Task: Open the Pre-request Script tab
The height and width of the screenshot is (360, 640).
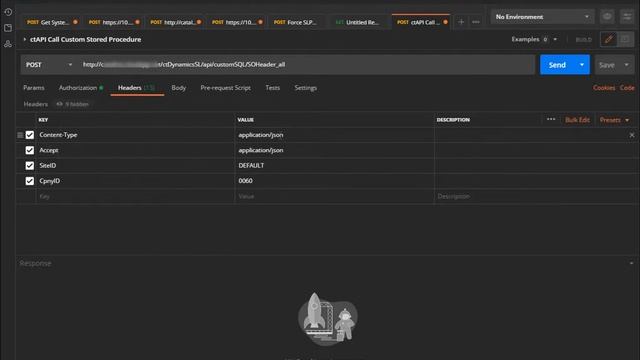Action: pyautogui.click(x=225, y=88)
